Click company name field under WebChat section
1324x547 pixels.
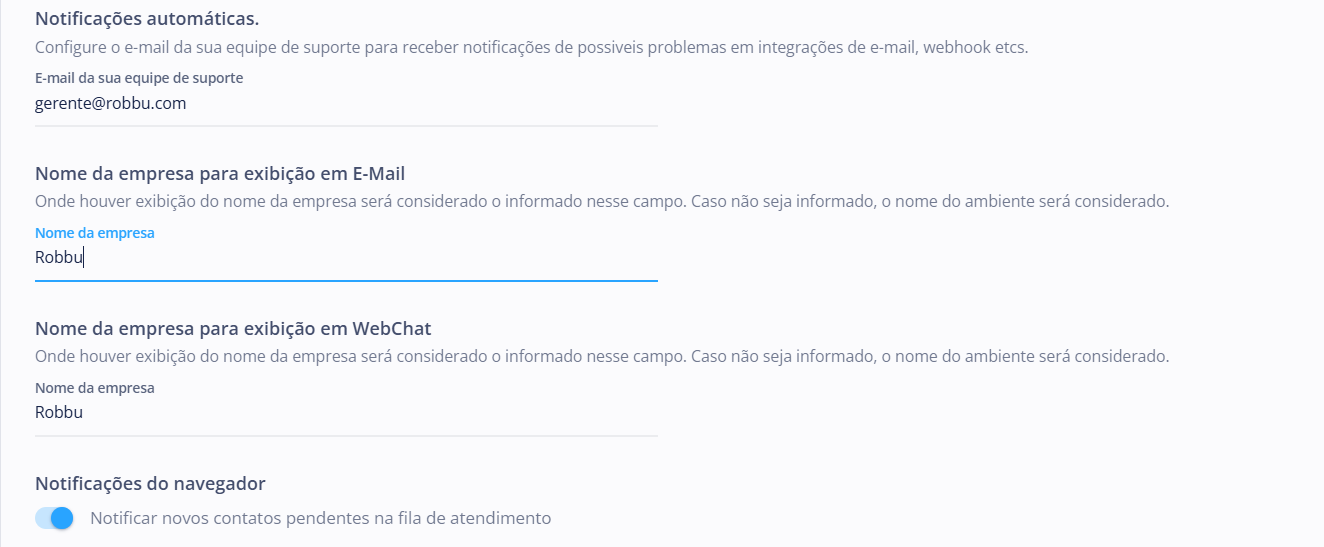[346, 412]
